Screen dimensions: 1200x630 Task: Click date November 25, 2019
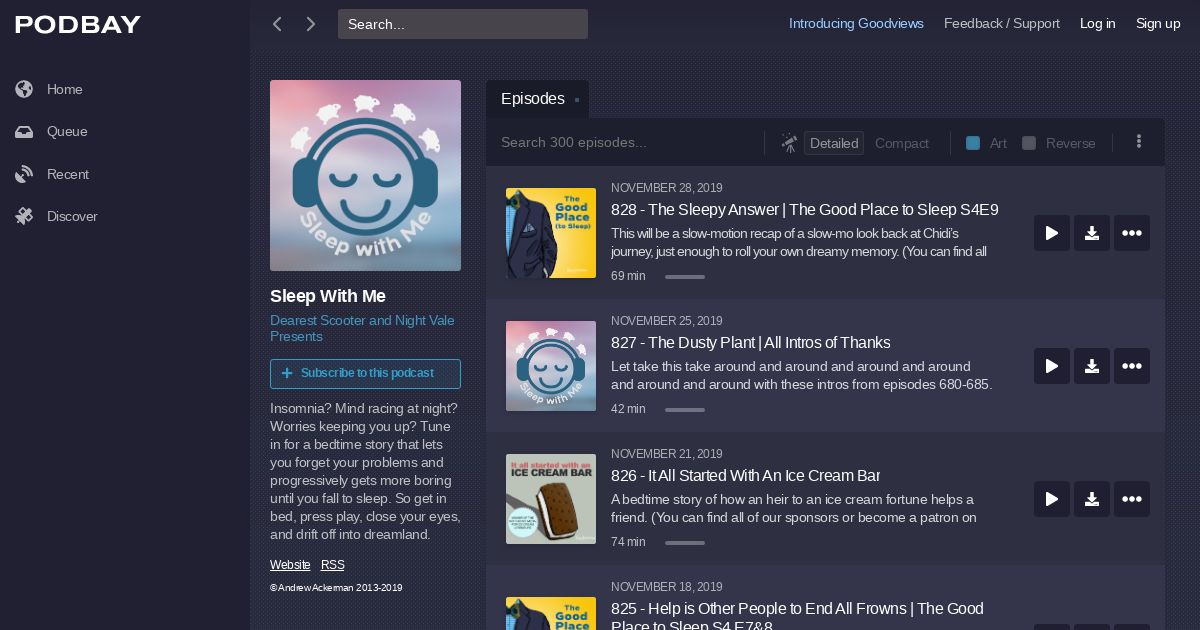pos(667,321)
